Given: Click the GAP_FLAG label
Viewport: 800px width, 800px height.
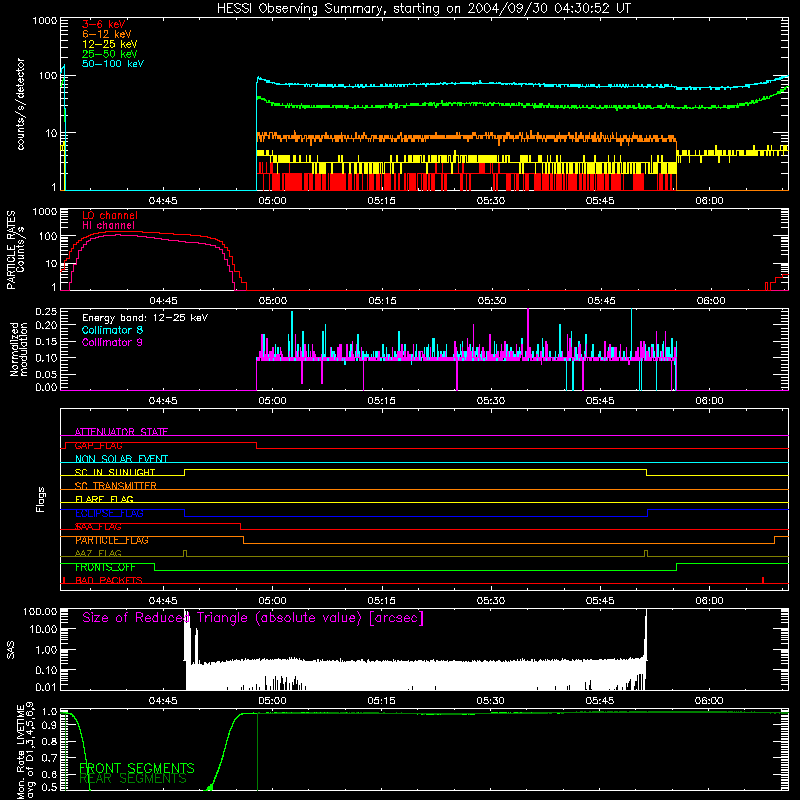Looking at the screenshot, I should 98,445.
